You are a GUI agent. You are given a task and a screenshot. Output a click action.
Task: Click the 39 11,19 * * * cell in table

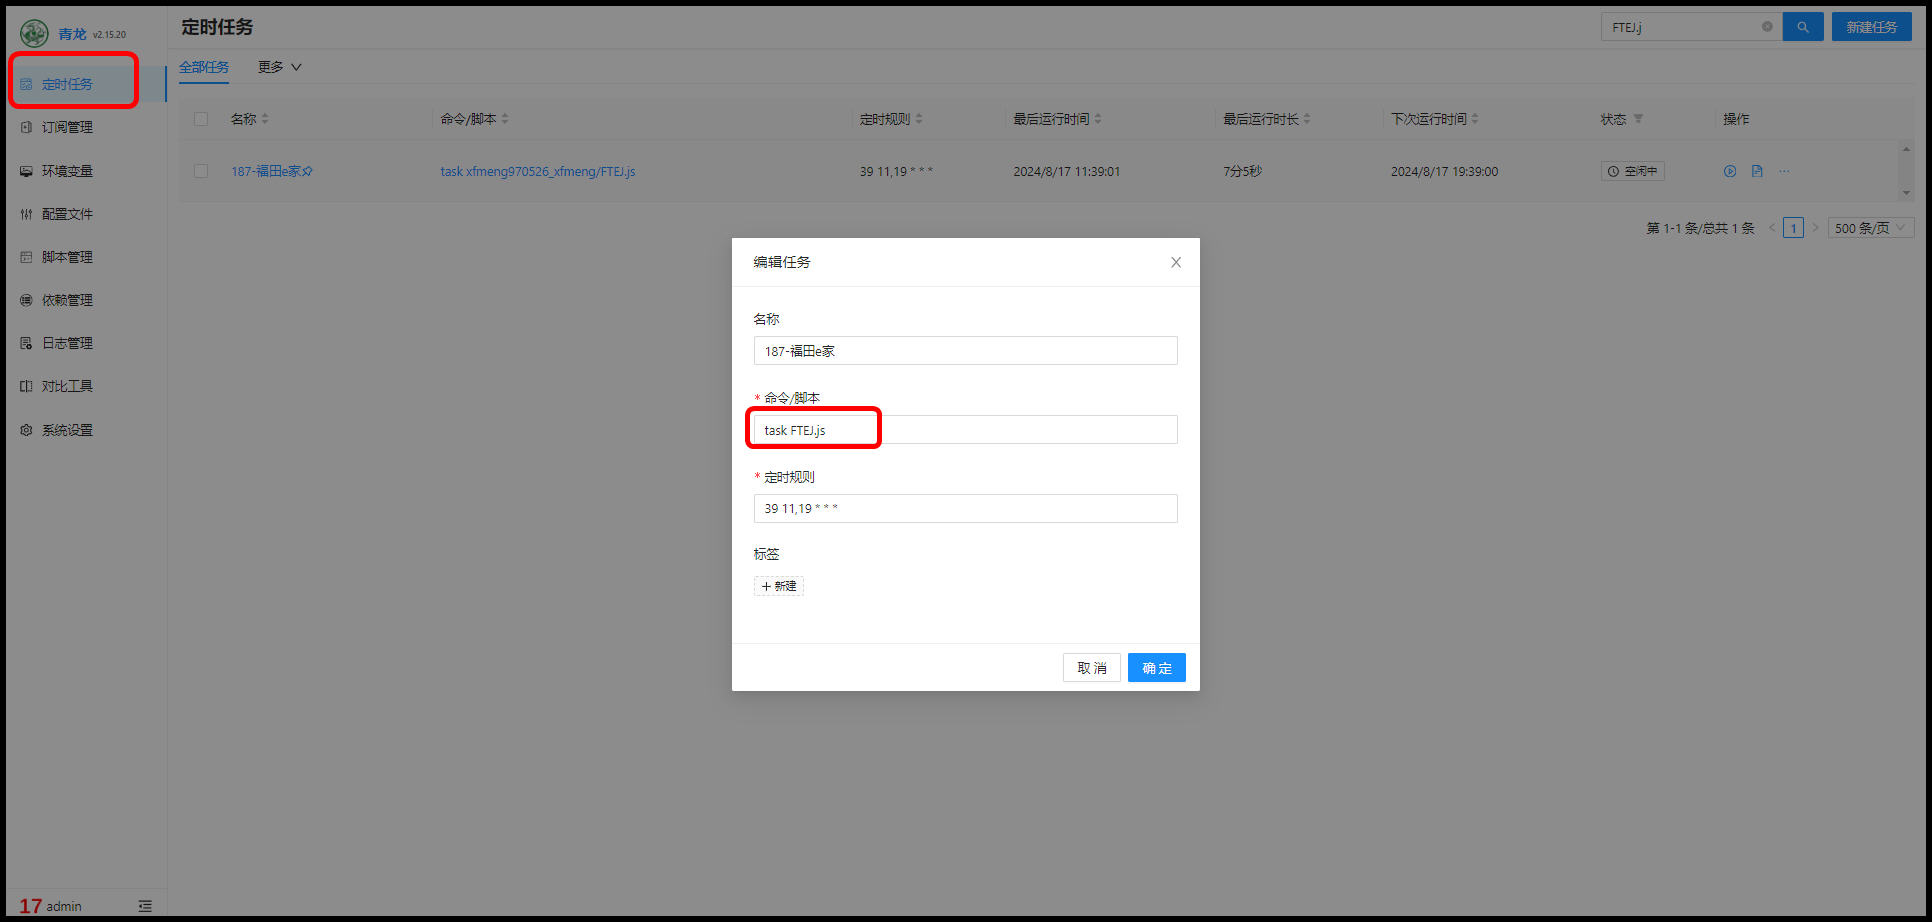pyautogui.click(x=896, y=171)
